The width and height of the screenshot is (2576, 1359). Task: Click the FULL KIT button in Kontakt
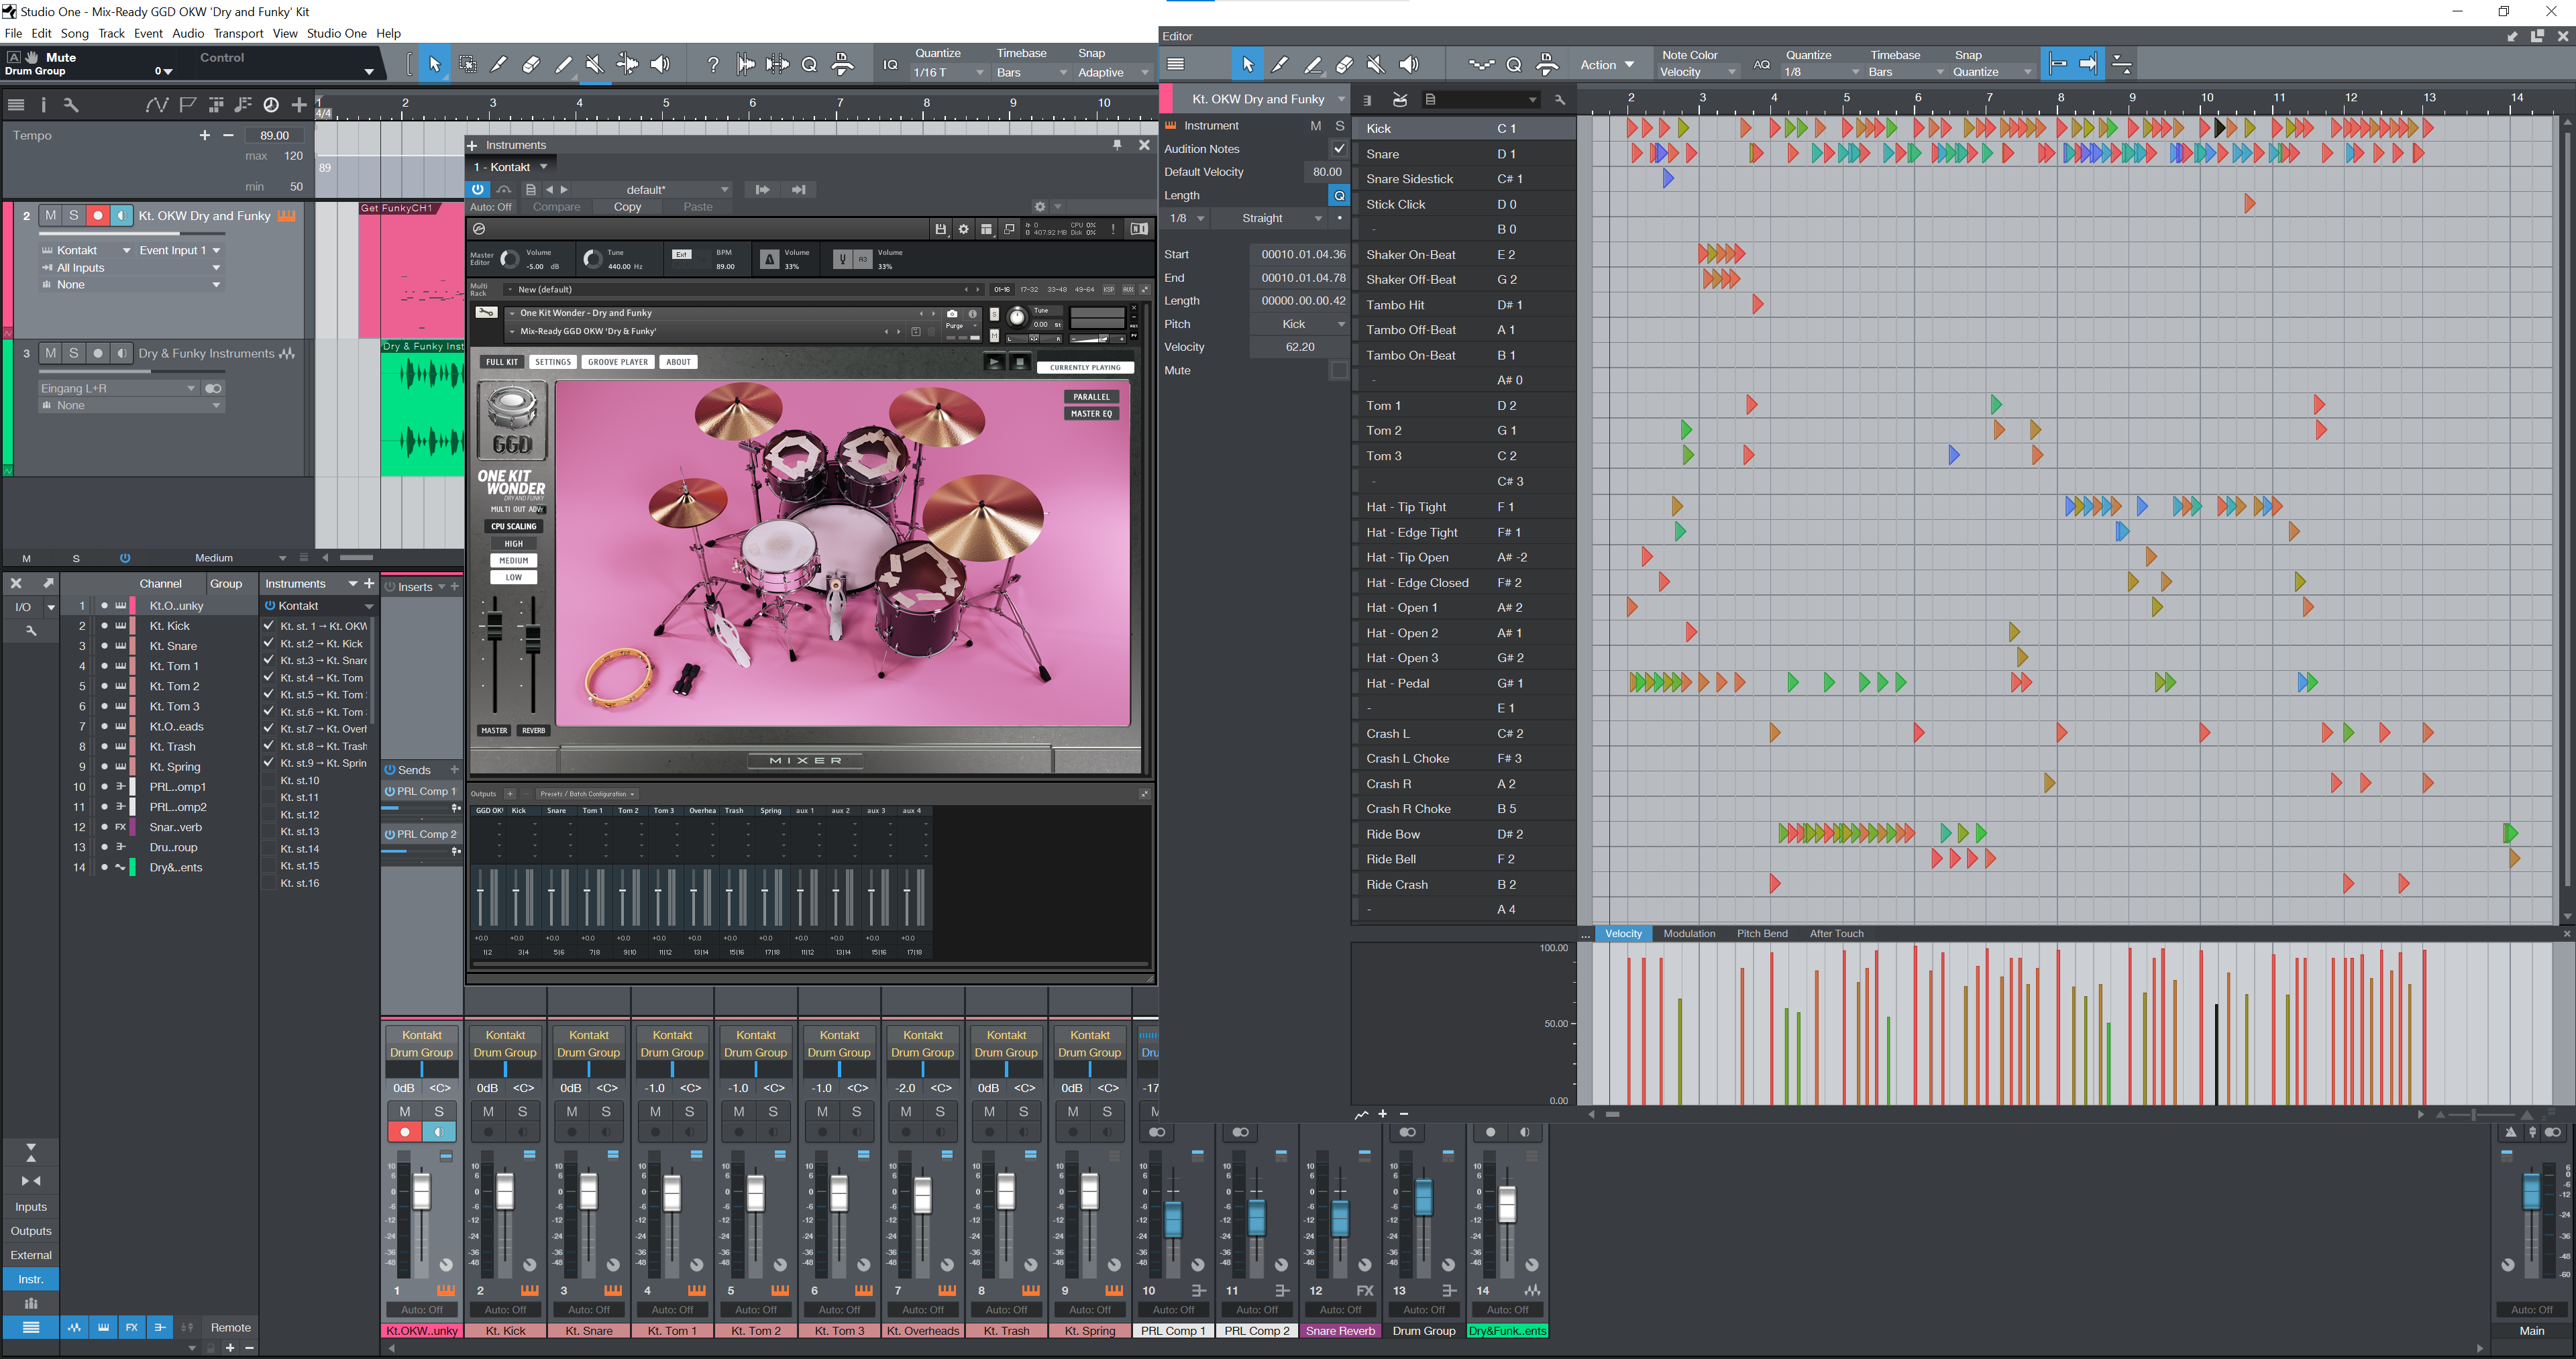pos(502,361)
